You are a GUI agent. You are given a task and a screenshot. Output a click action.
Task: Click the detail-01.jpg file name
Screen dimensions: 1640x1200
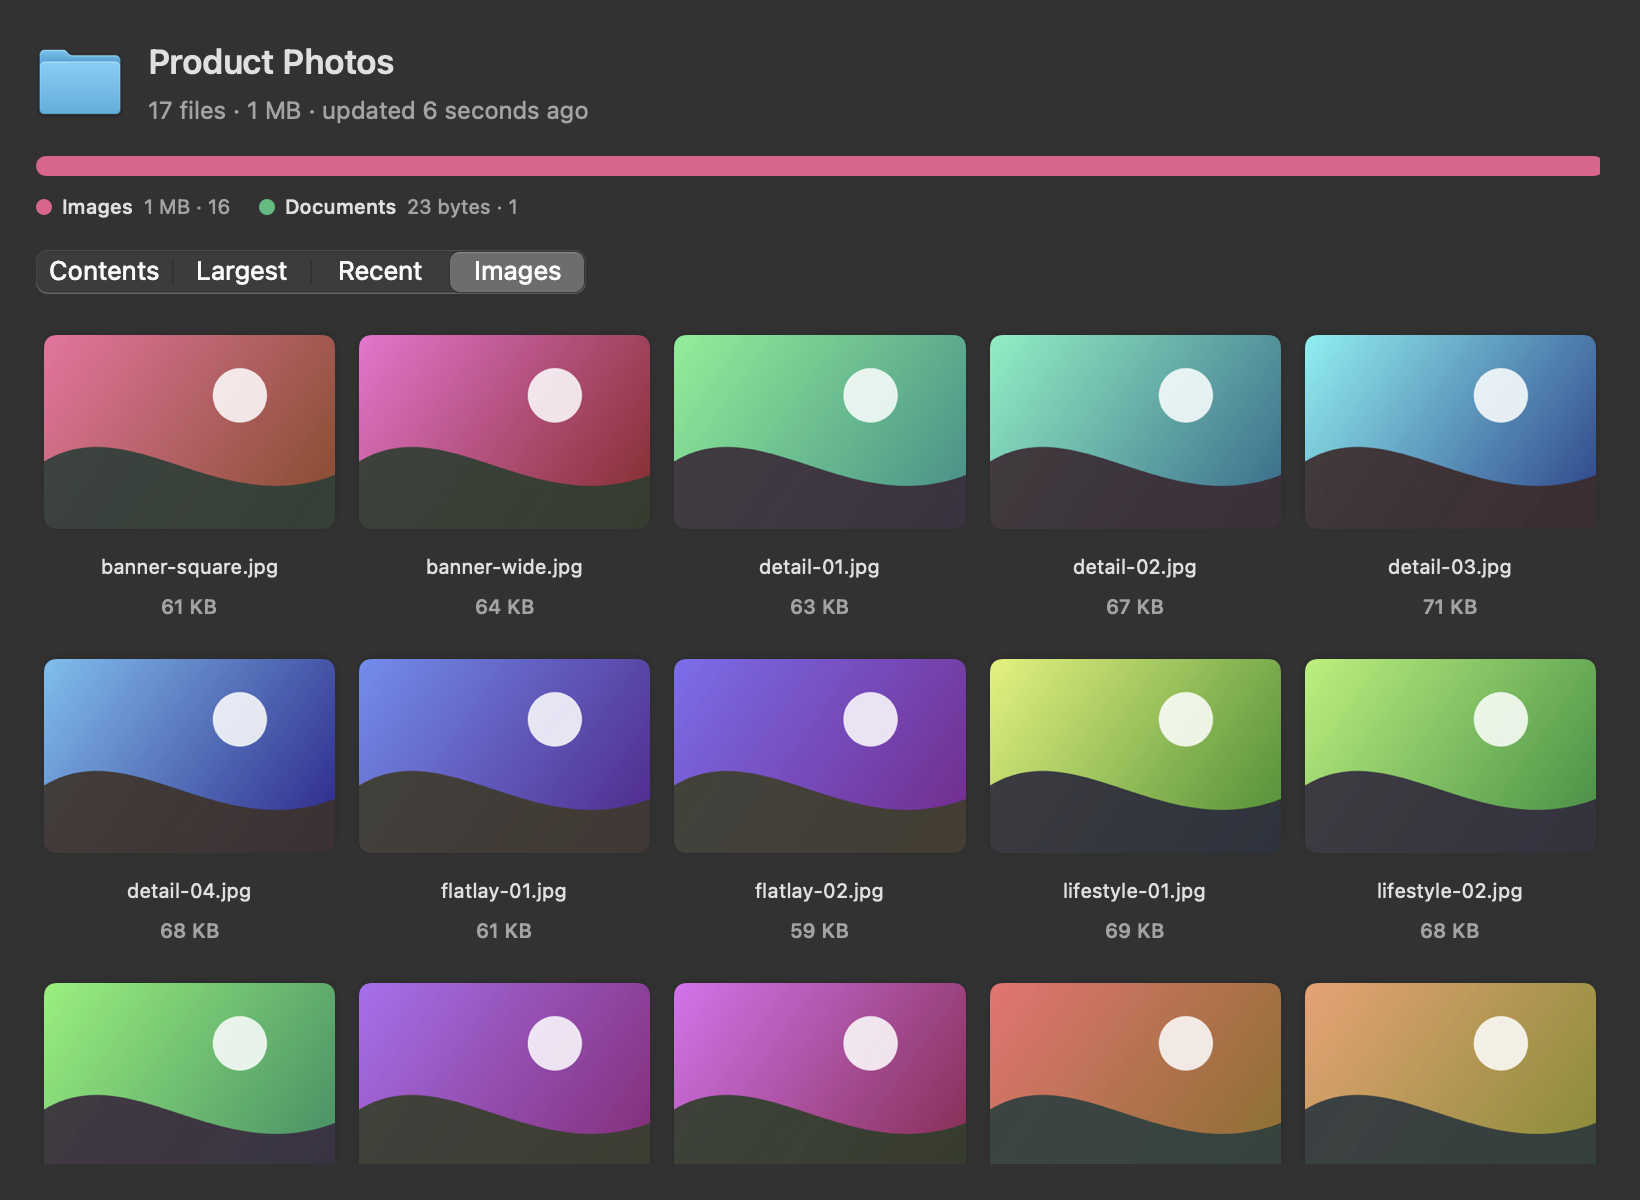(819, 567)
